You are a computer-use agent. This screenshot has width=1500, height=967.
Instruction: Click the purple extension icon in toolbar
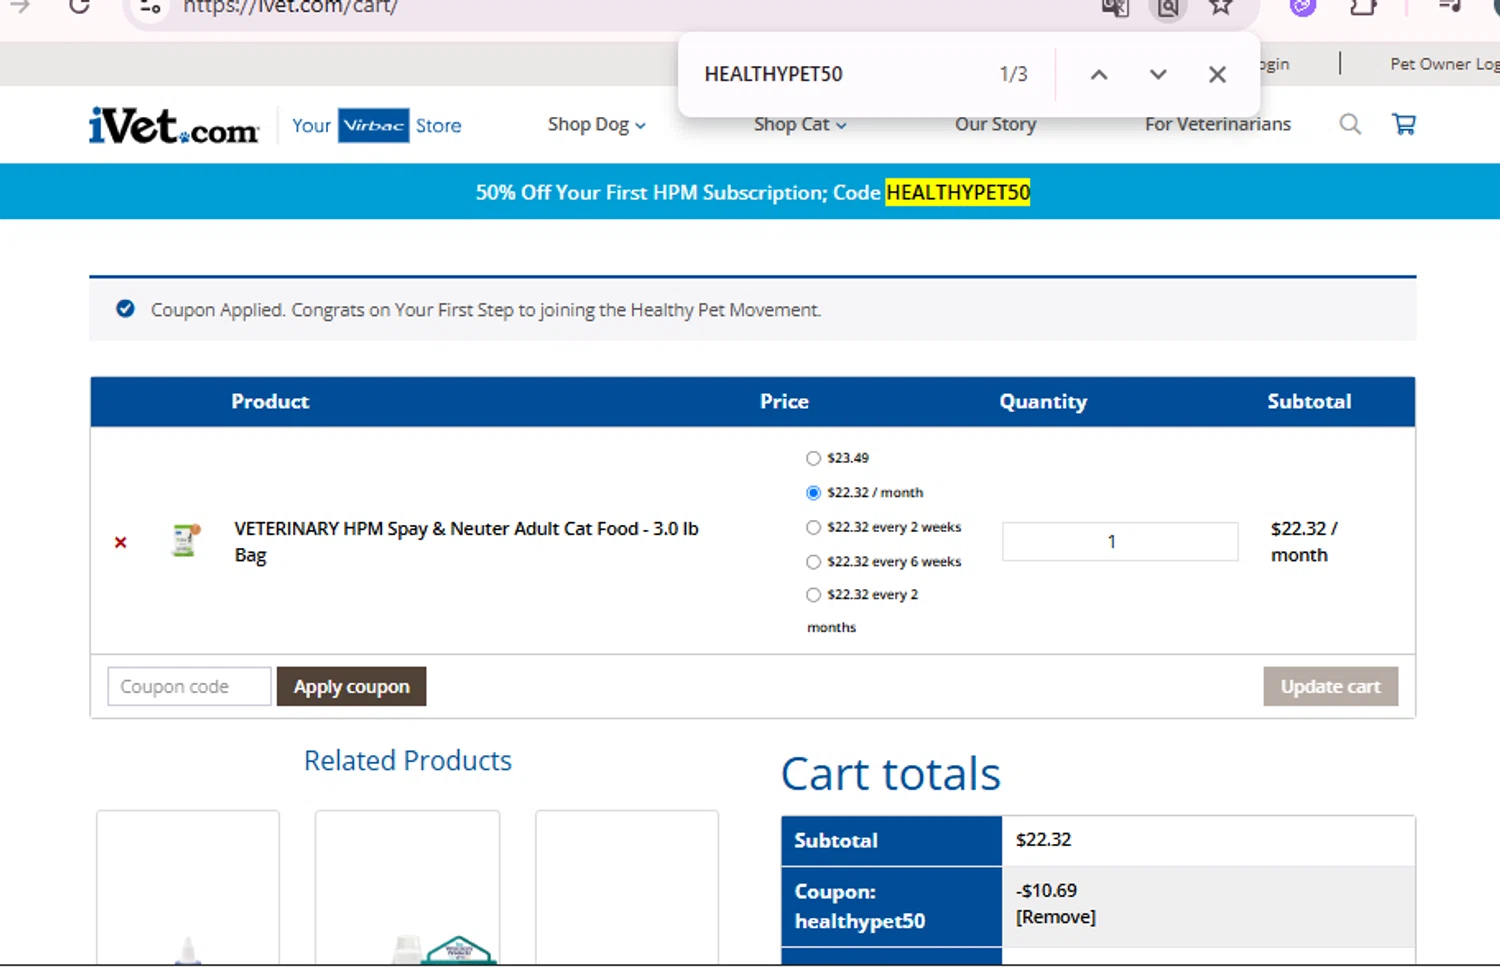pos(1302,7)
